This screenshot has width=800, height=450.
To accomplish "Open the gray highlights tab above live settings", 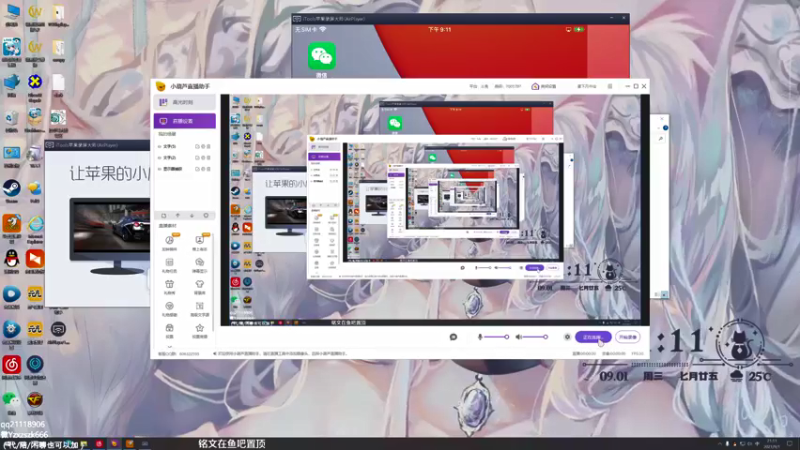I will (185, 102).
